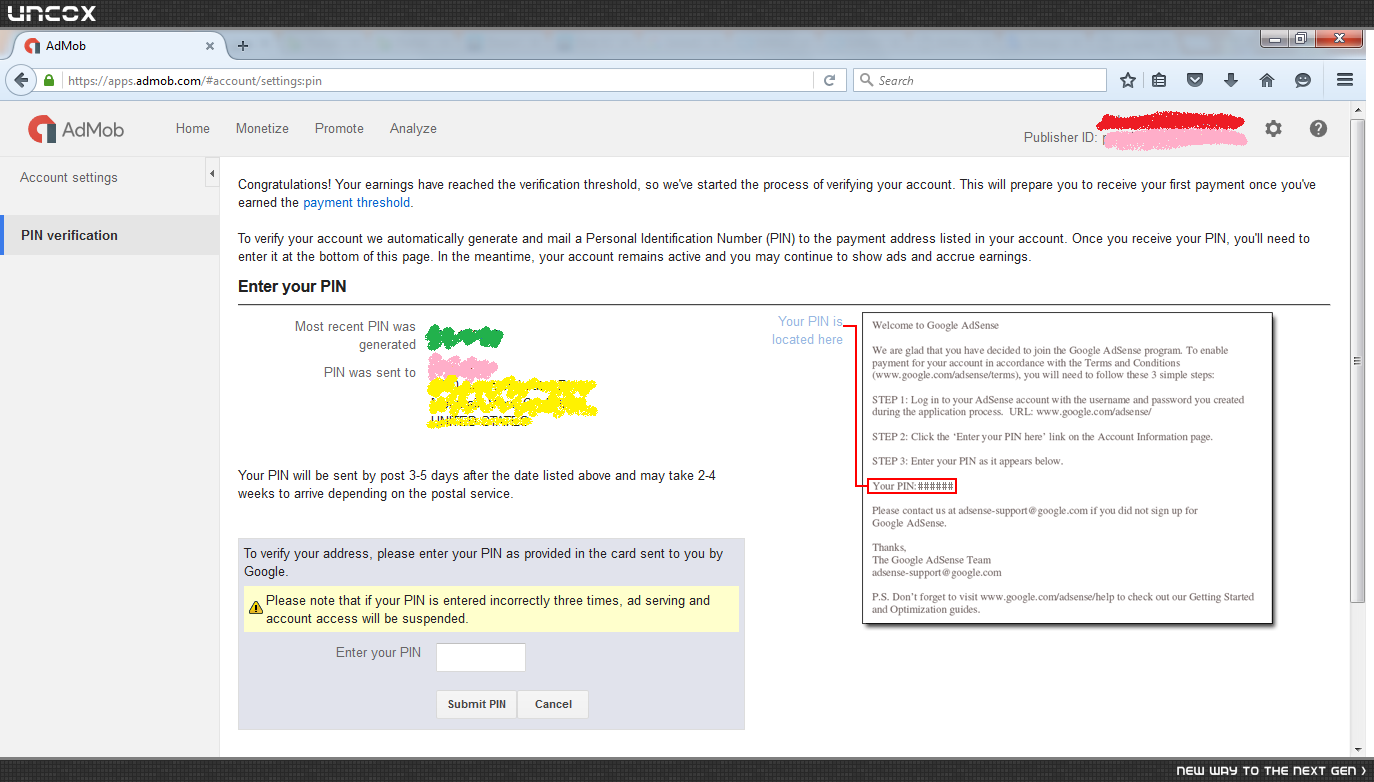The image size is (1374, 782).
Task: Select the AdMob browser tab
Action: (x=120, y=46)
